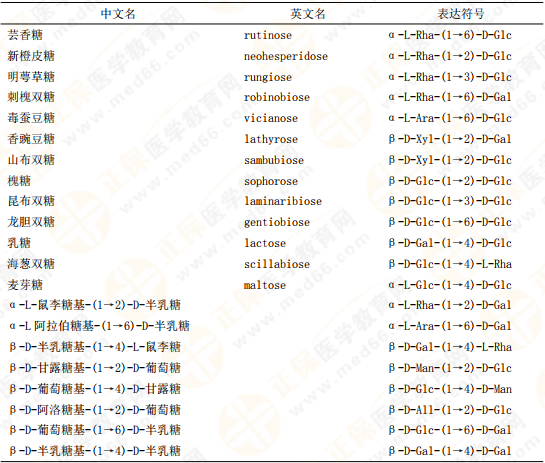This screenshot has width=545, height=463.
Task: Select the lathyrose cell
Action: click(271, 139)
